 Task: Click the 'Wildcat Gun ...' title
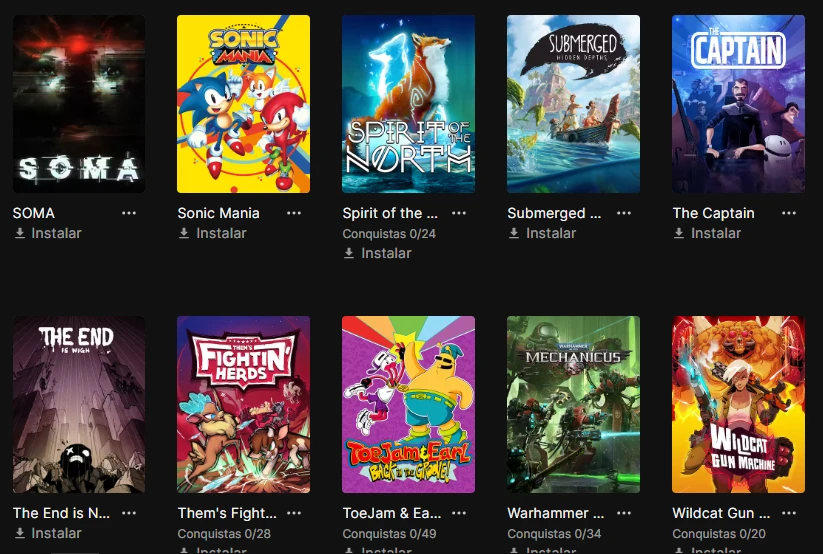[x=721, y=513]
